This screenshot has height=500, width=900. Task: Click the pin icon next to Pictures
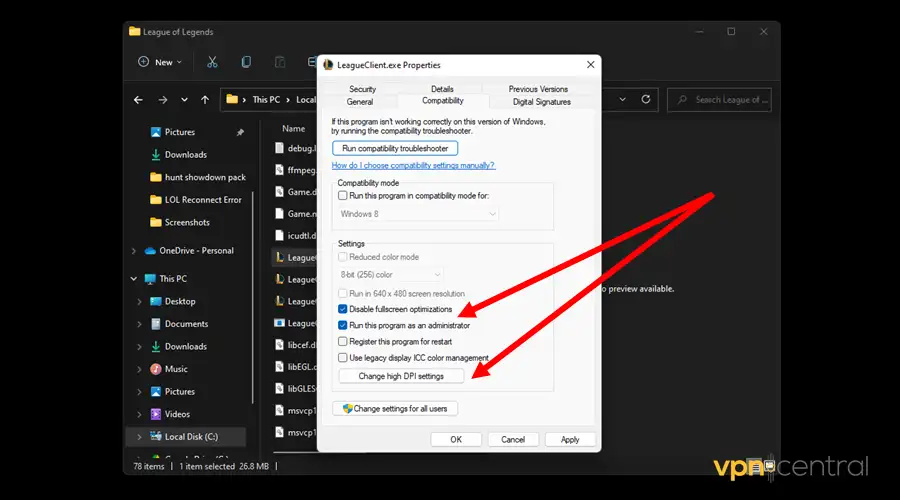(x=240, y=133)
